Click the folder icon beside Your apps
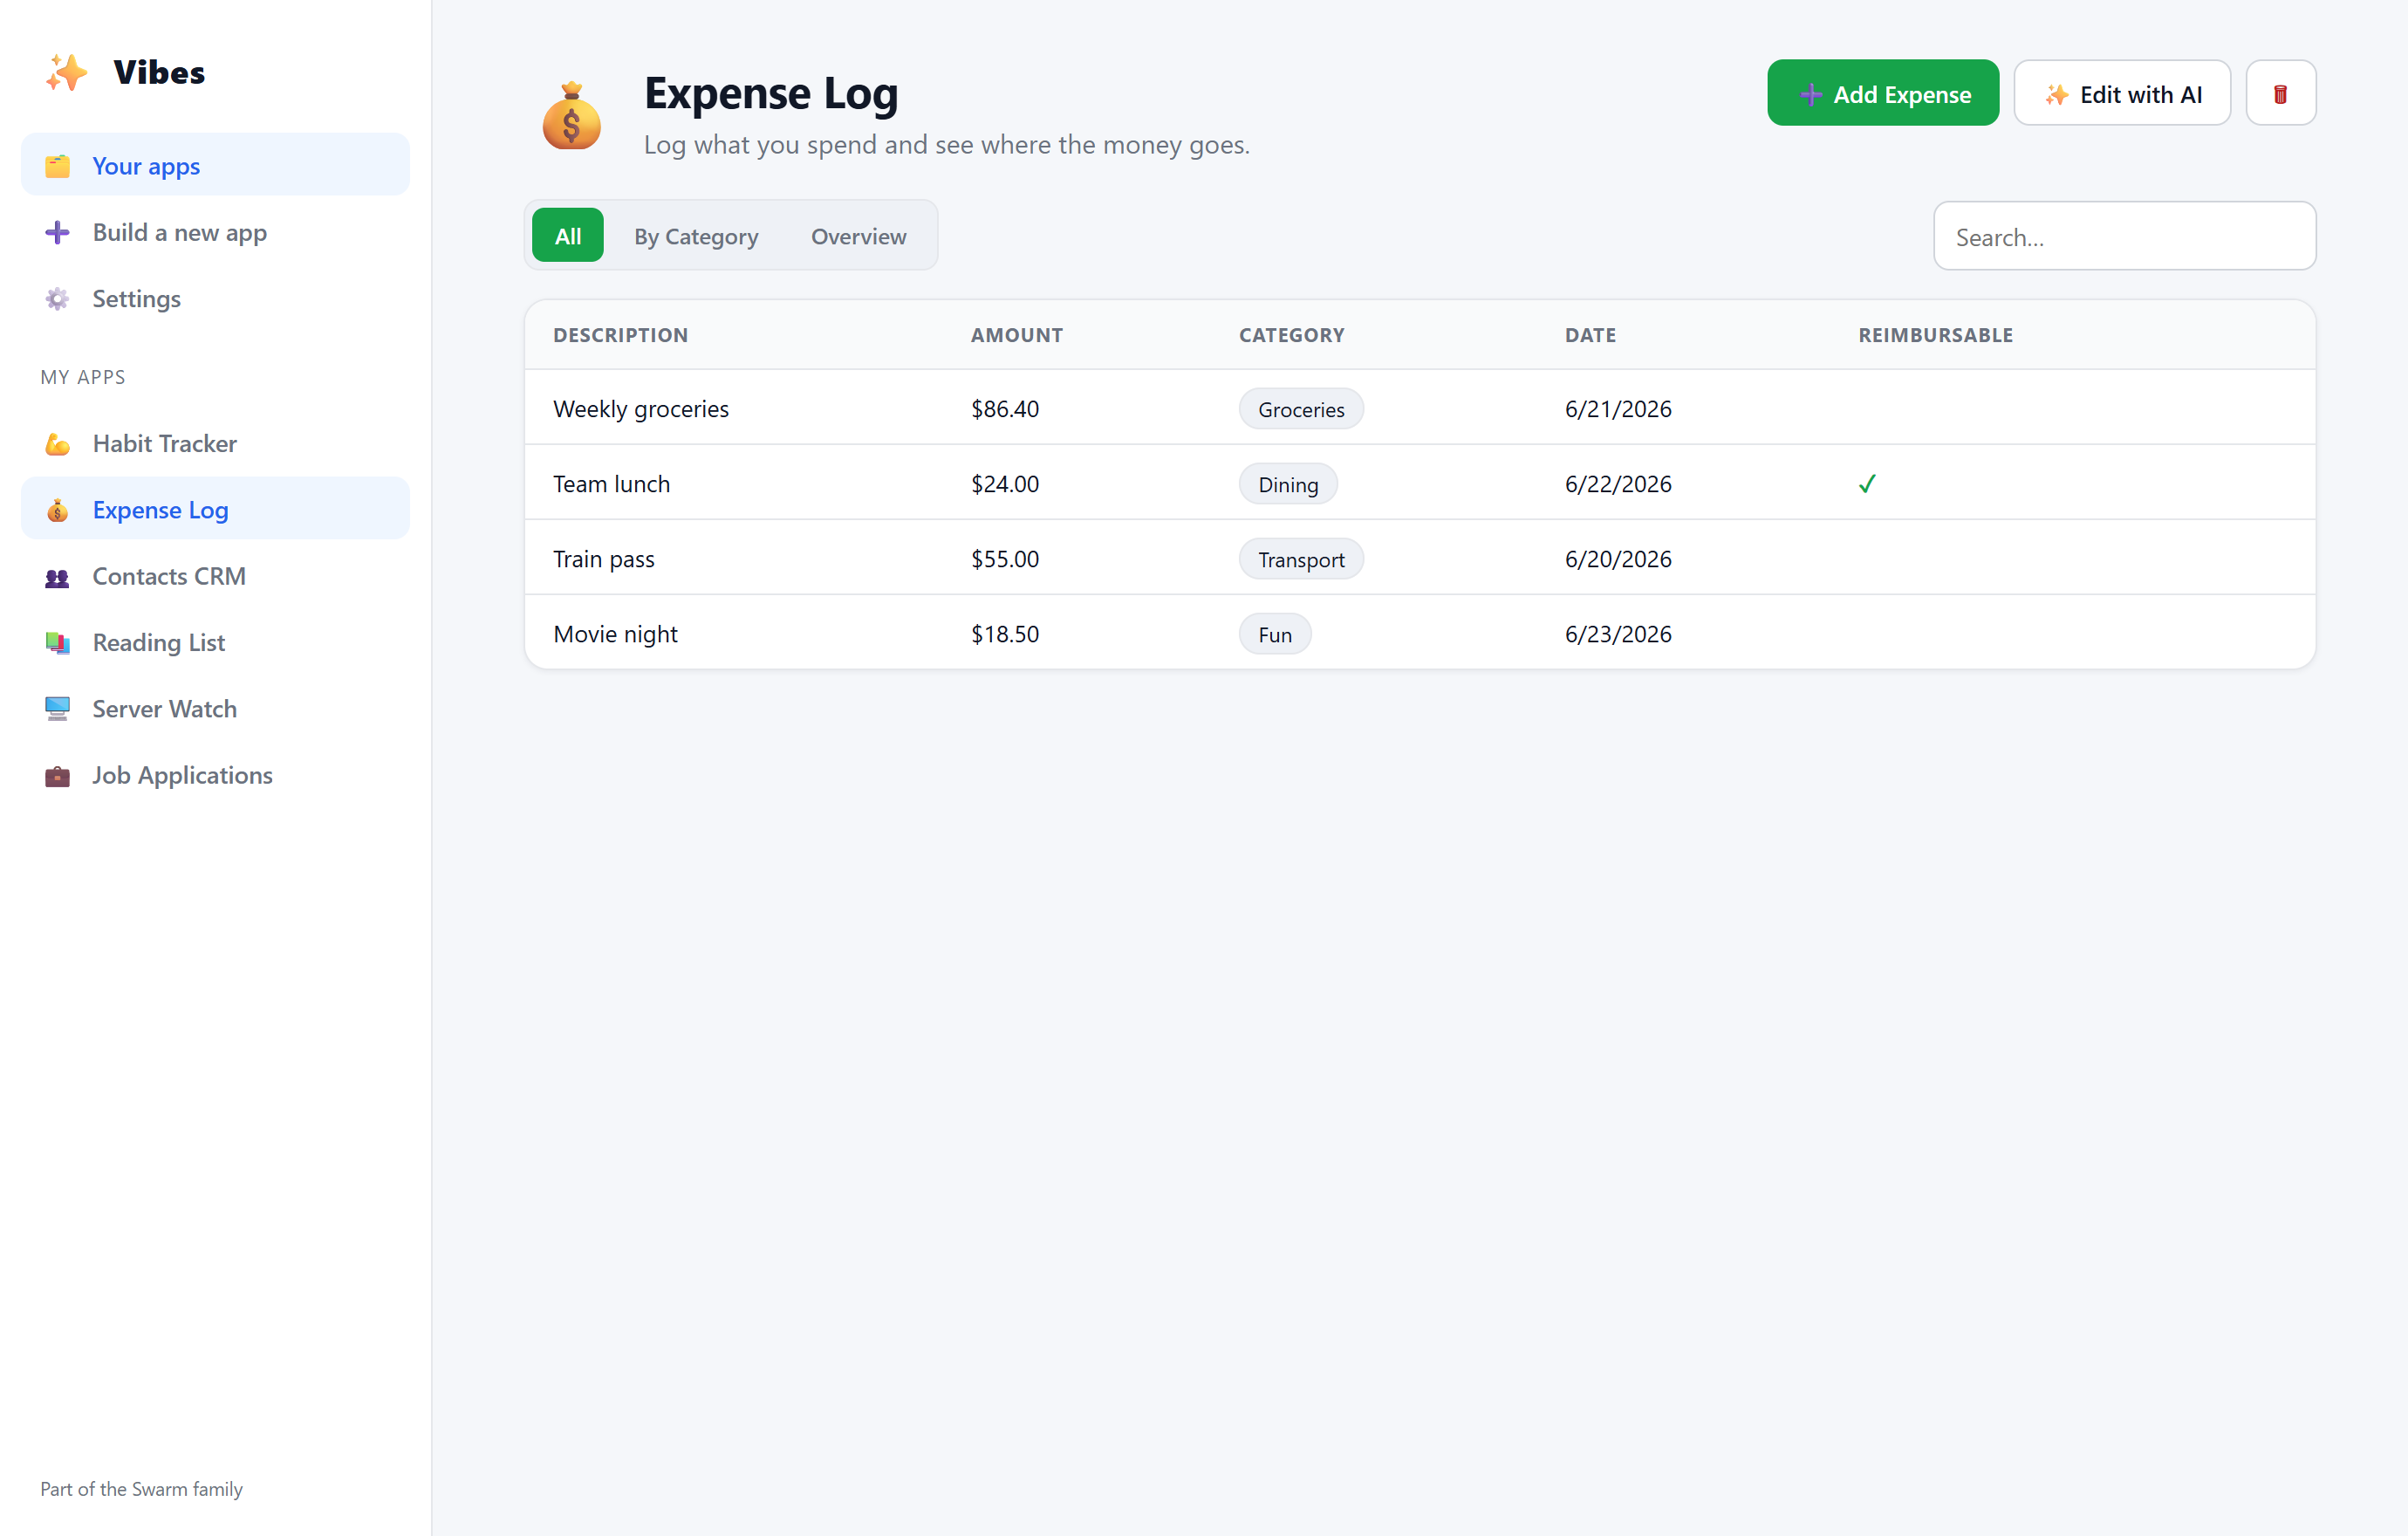 pyautogui.click(x=58, y=166)
